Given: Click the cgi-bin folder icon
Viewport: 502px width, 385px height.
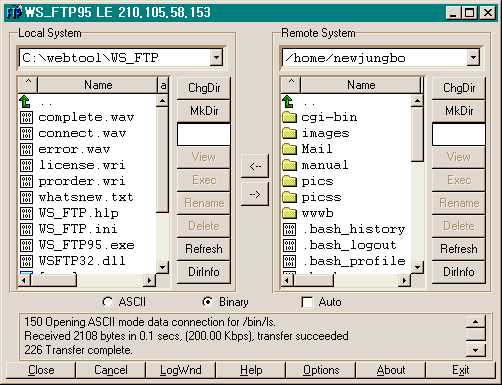Looking at the screenshot, I should click(x=289, y=117).
